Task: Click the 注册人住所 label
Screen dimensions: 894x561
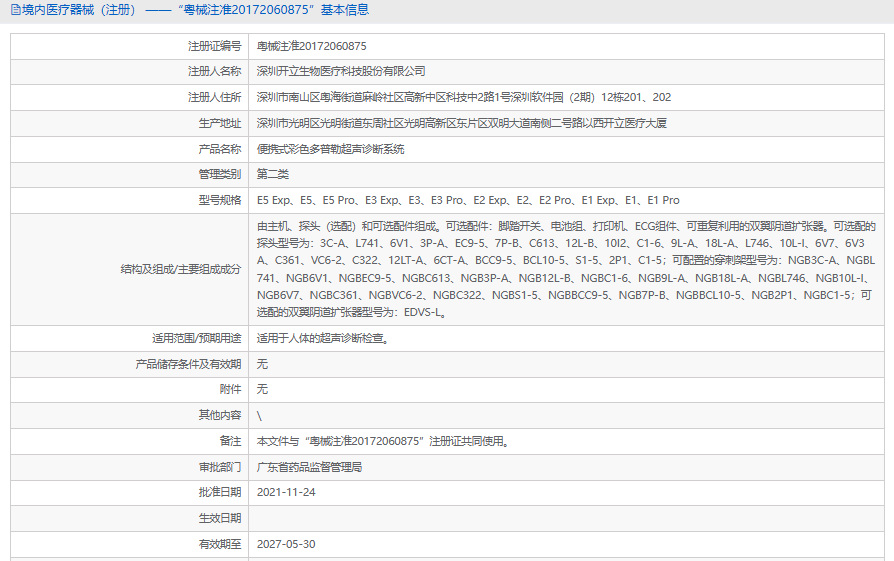Action: click(x=214, y=97)
